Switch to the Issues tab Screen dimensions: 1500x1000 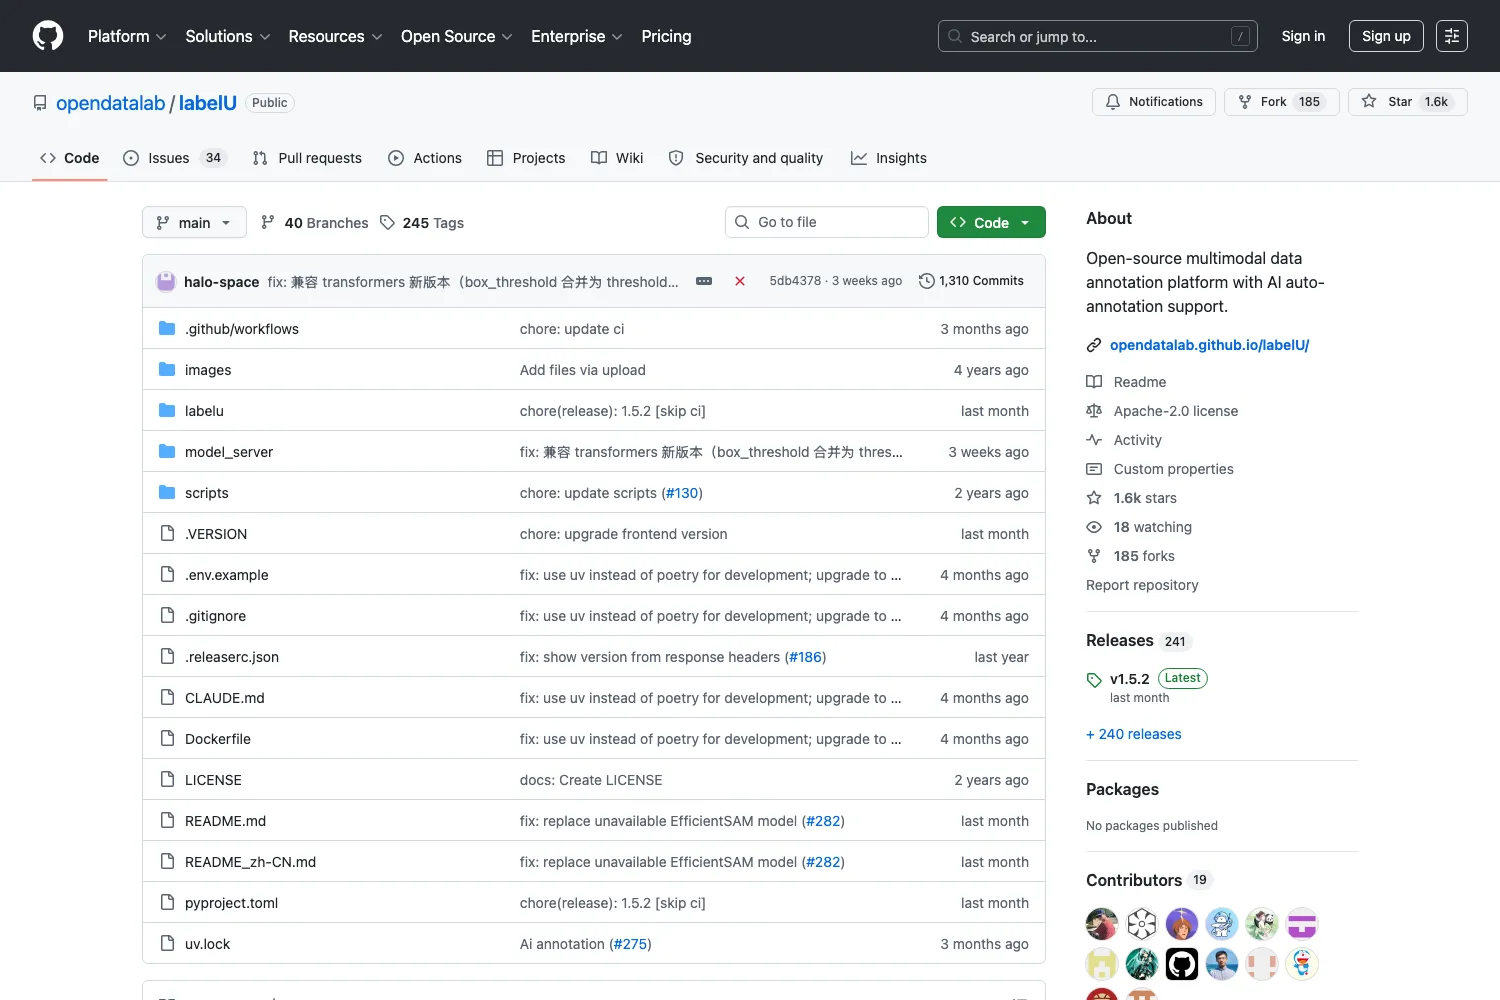tap(175, 158)
